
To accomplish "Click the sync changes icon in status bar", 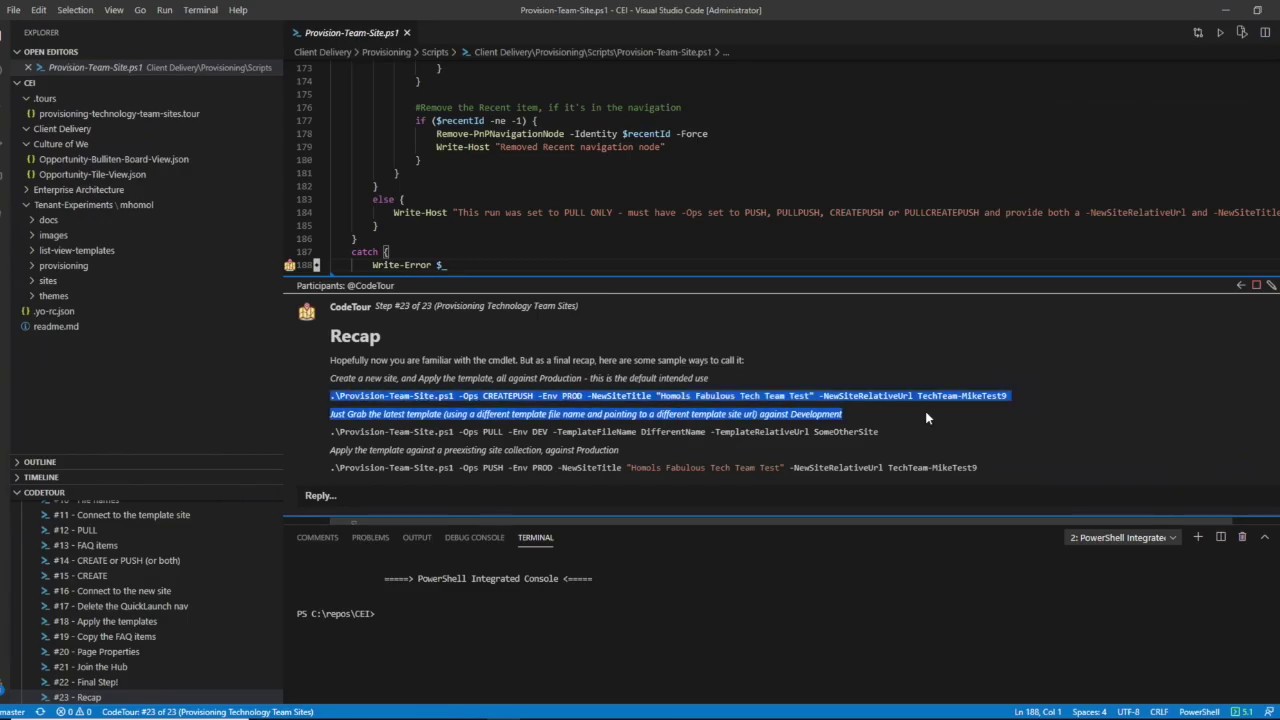I will (40, 712).
